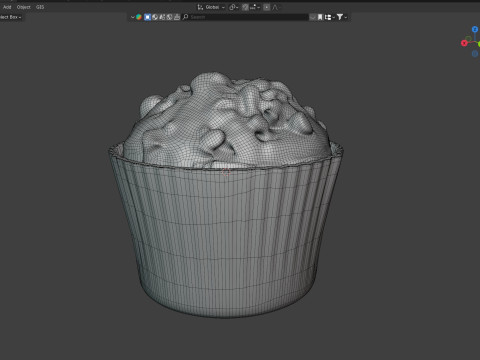Open the Add menu
The width and height of the screenshot is (480, 360).
point(7,7)
